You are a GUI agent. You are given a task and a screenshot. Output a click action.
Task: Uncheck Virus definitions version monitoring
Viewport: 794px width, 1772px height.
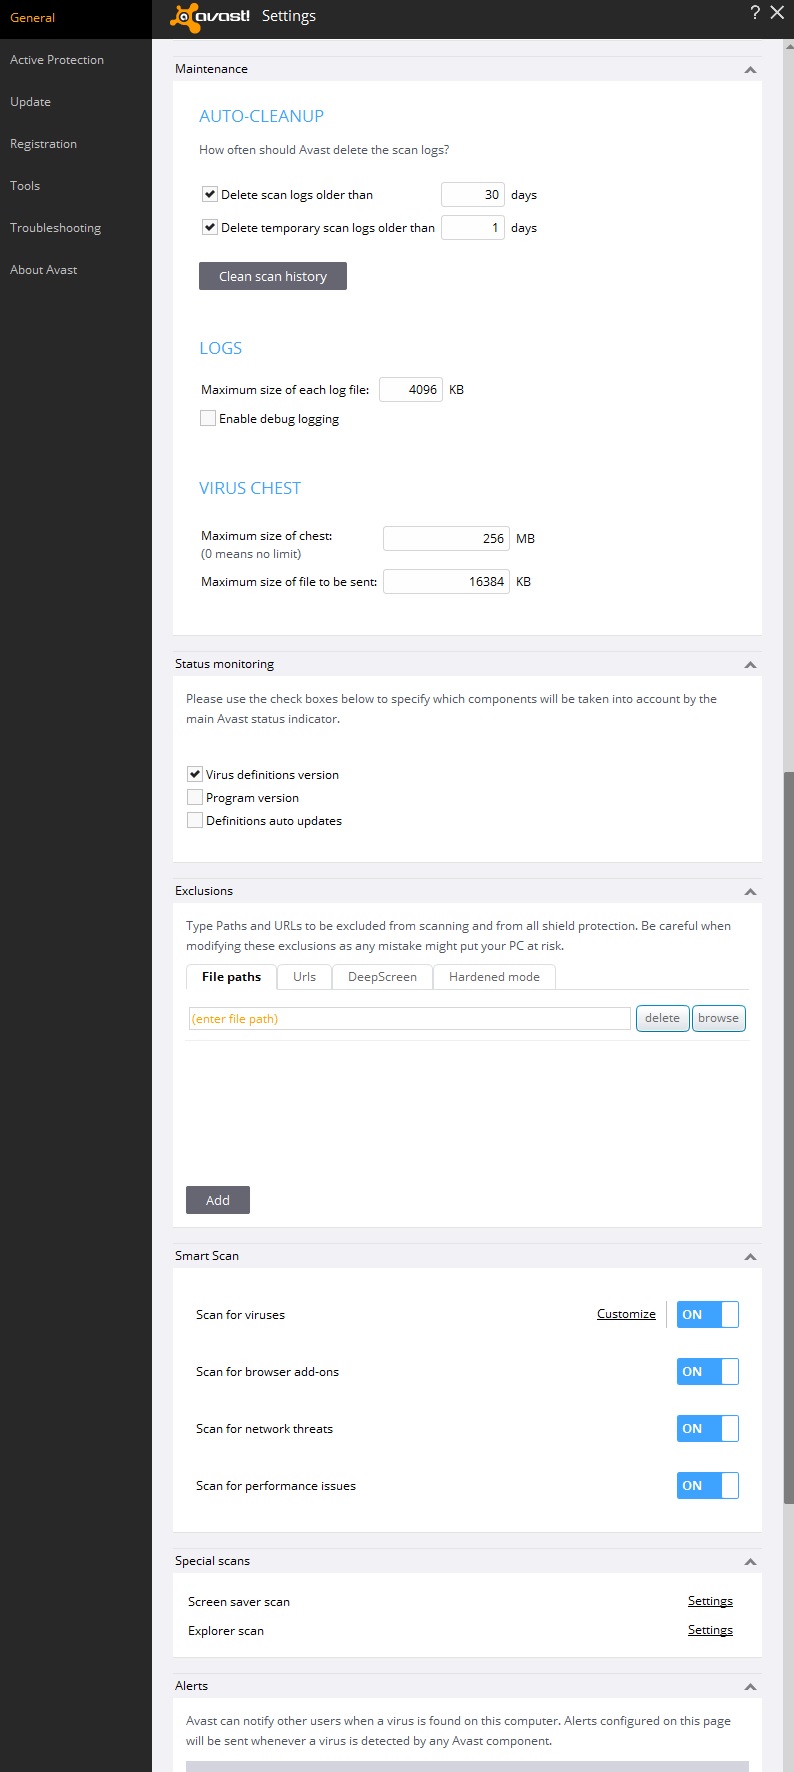point(195,774)
